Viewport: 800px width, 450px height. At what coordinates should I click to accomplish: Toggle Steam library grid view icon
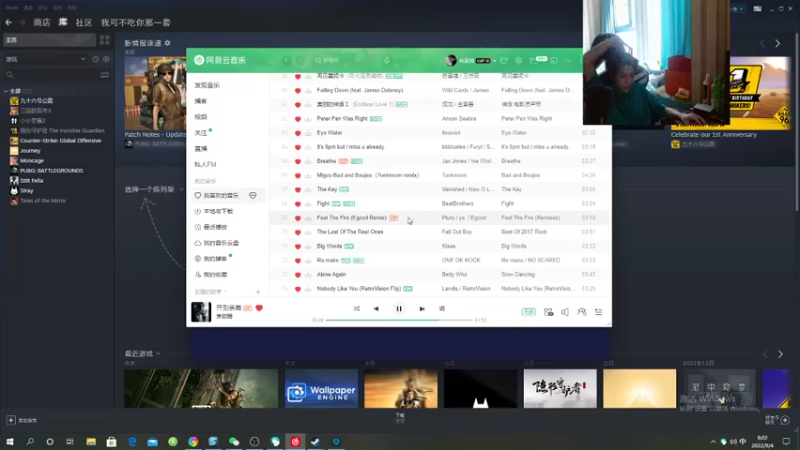[105, 40]
